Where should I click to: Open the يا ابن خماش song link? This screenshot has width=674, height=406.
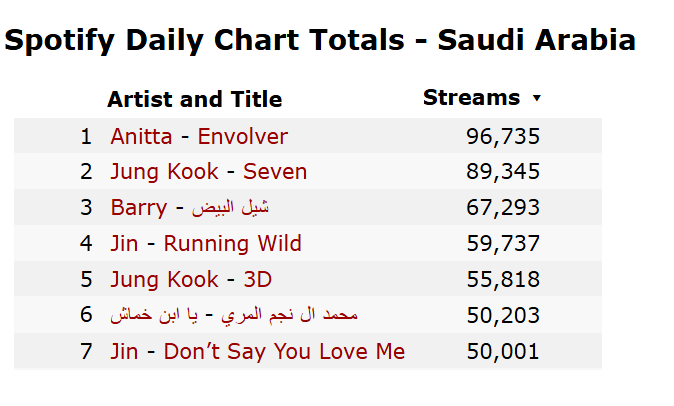pyautogui.click(x=154, y=315)
